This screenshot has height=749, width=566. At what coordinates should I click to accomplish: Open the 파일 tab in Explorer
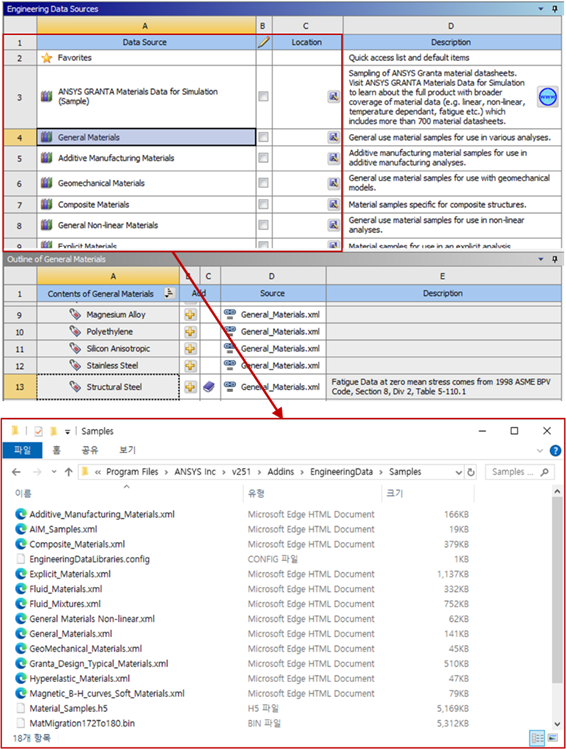(x=22, y=450)
